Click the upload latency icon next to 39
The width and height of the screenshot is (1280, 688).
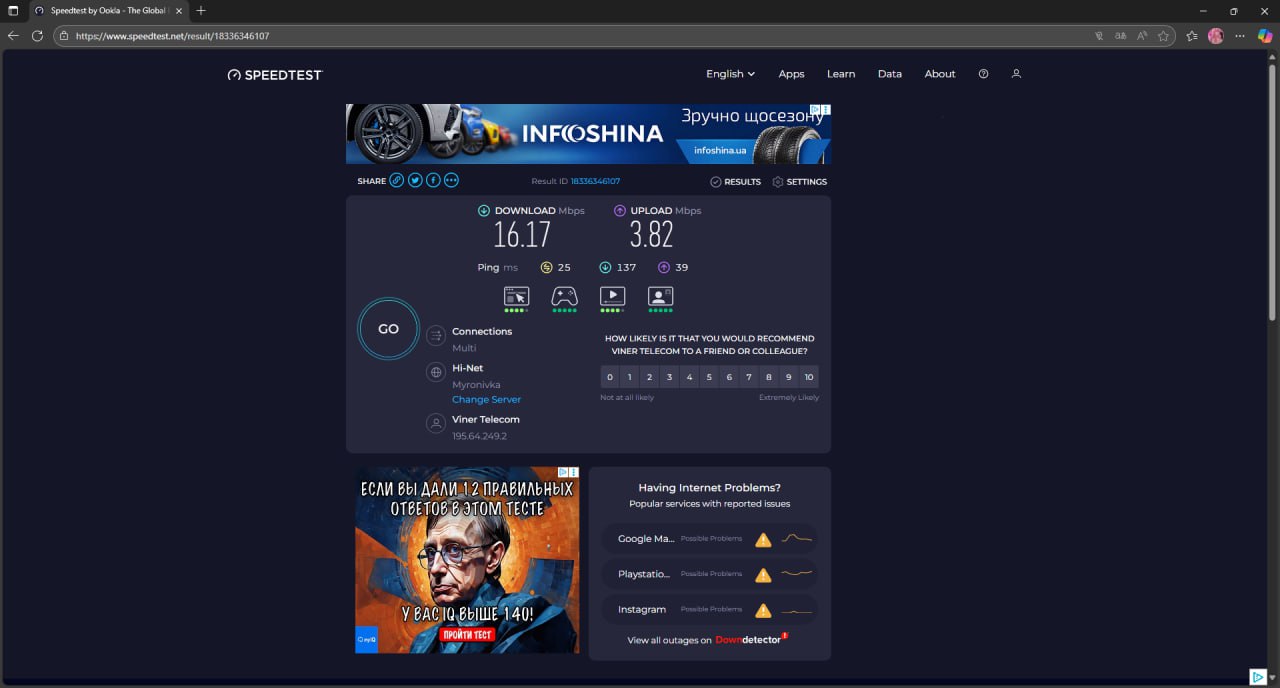[663, 267]
